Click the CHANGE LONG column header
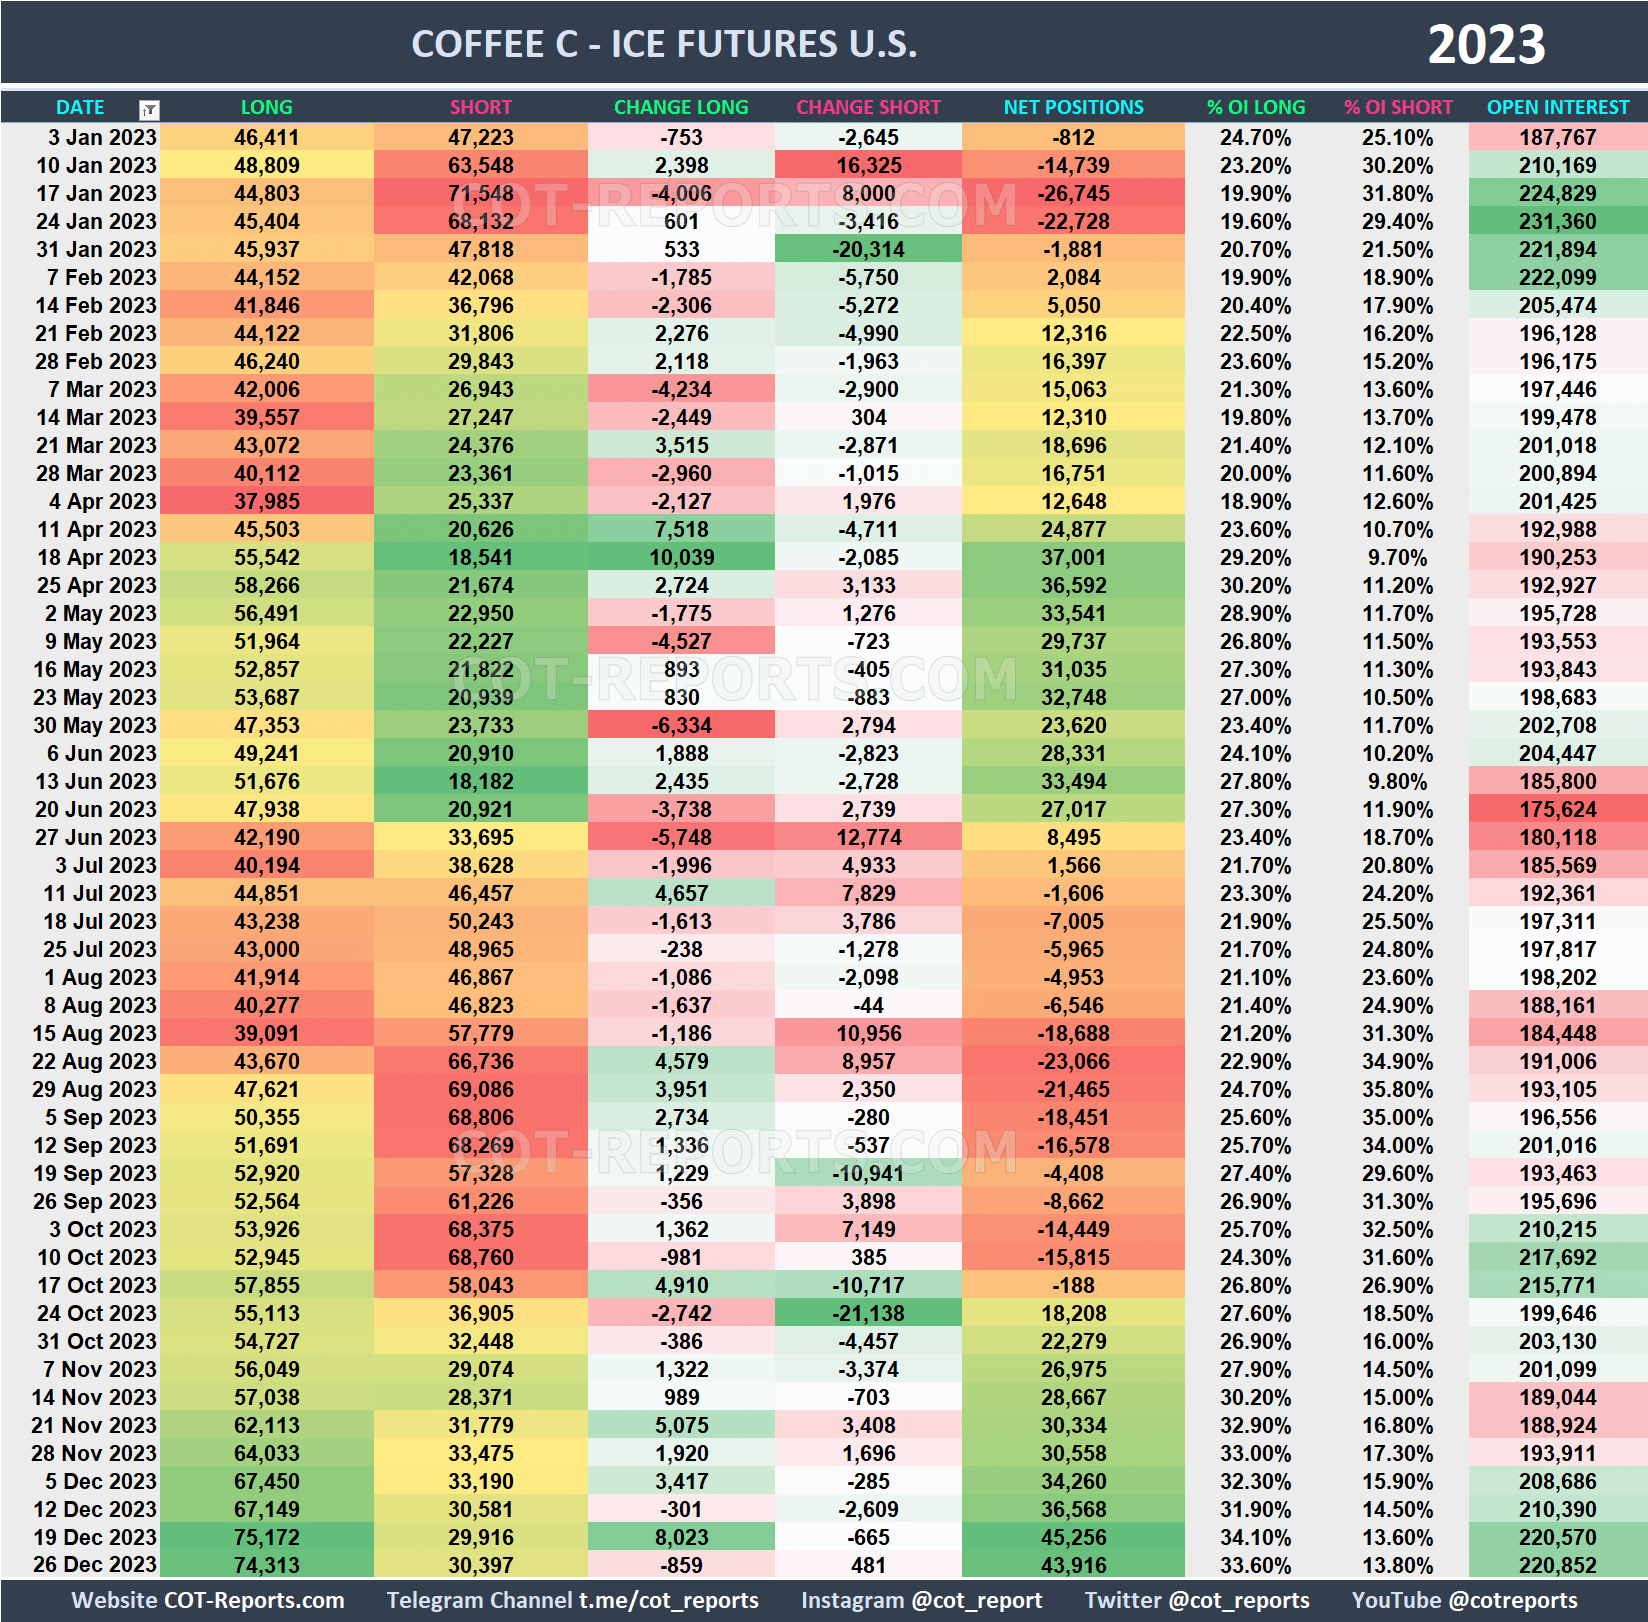 [x=680, y=107]
